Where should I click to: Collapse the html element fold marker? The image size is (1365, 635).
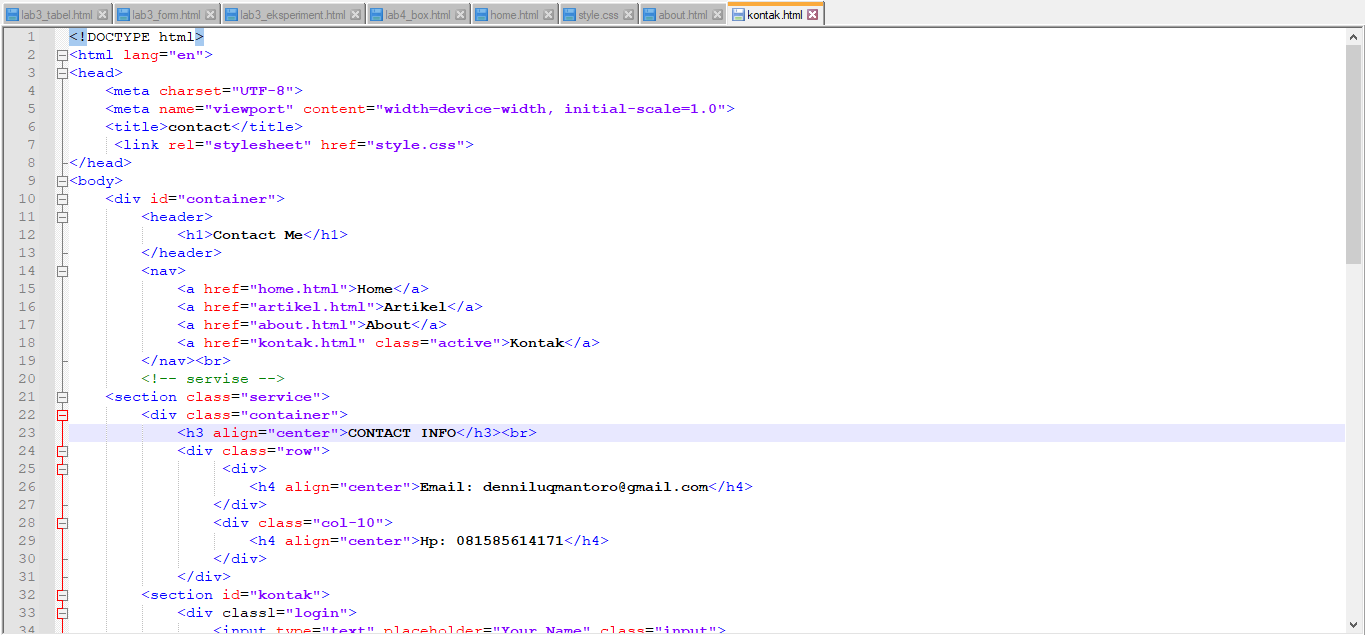62,54
